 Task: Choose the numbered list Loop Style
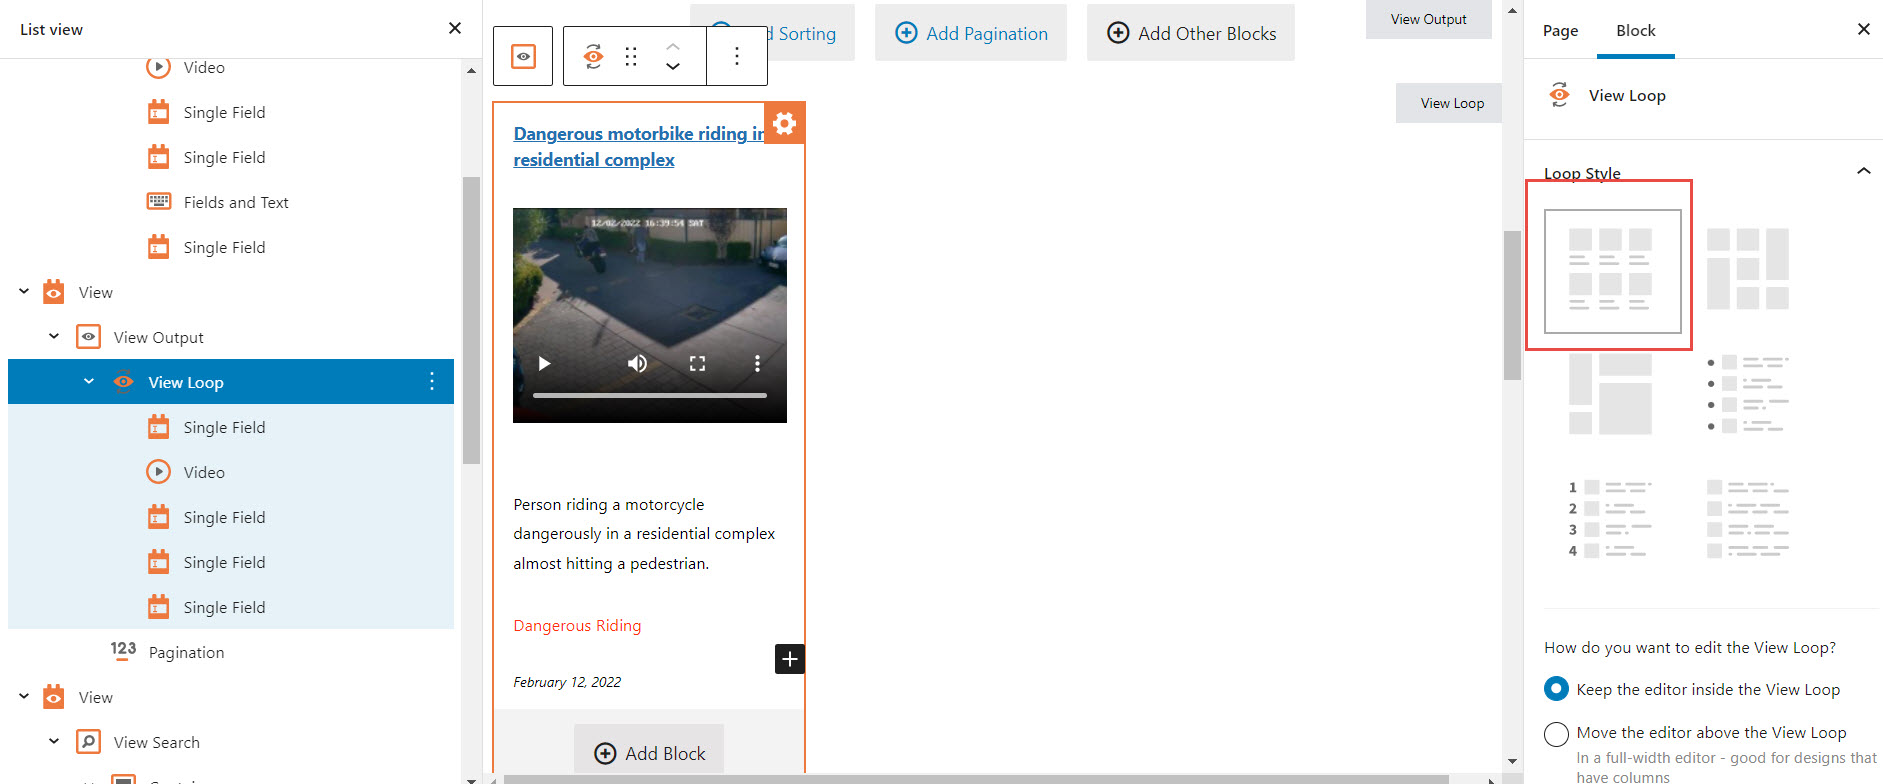pyautogui.click(x=1610, y=518)
